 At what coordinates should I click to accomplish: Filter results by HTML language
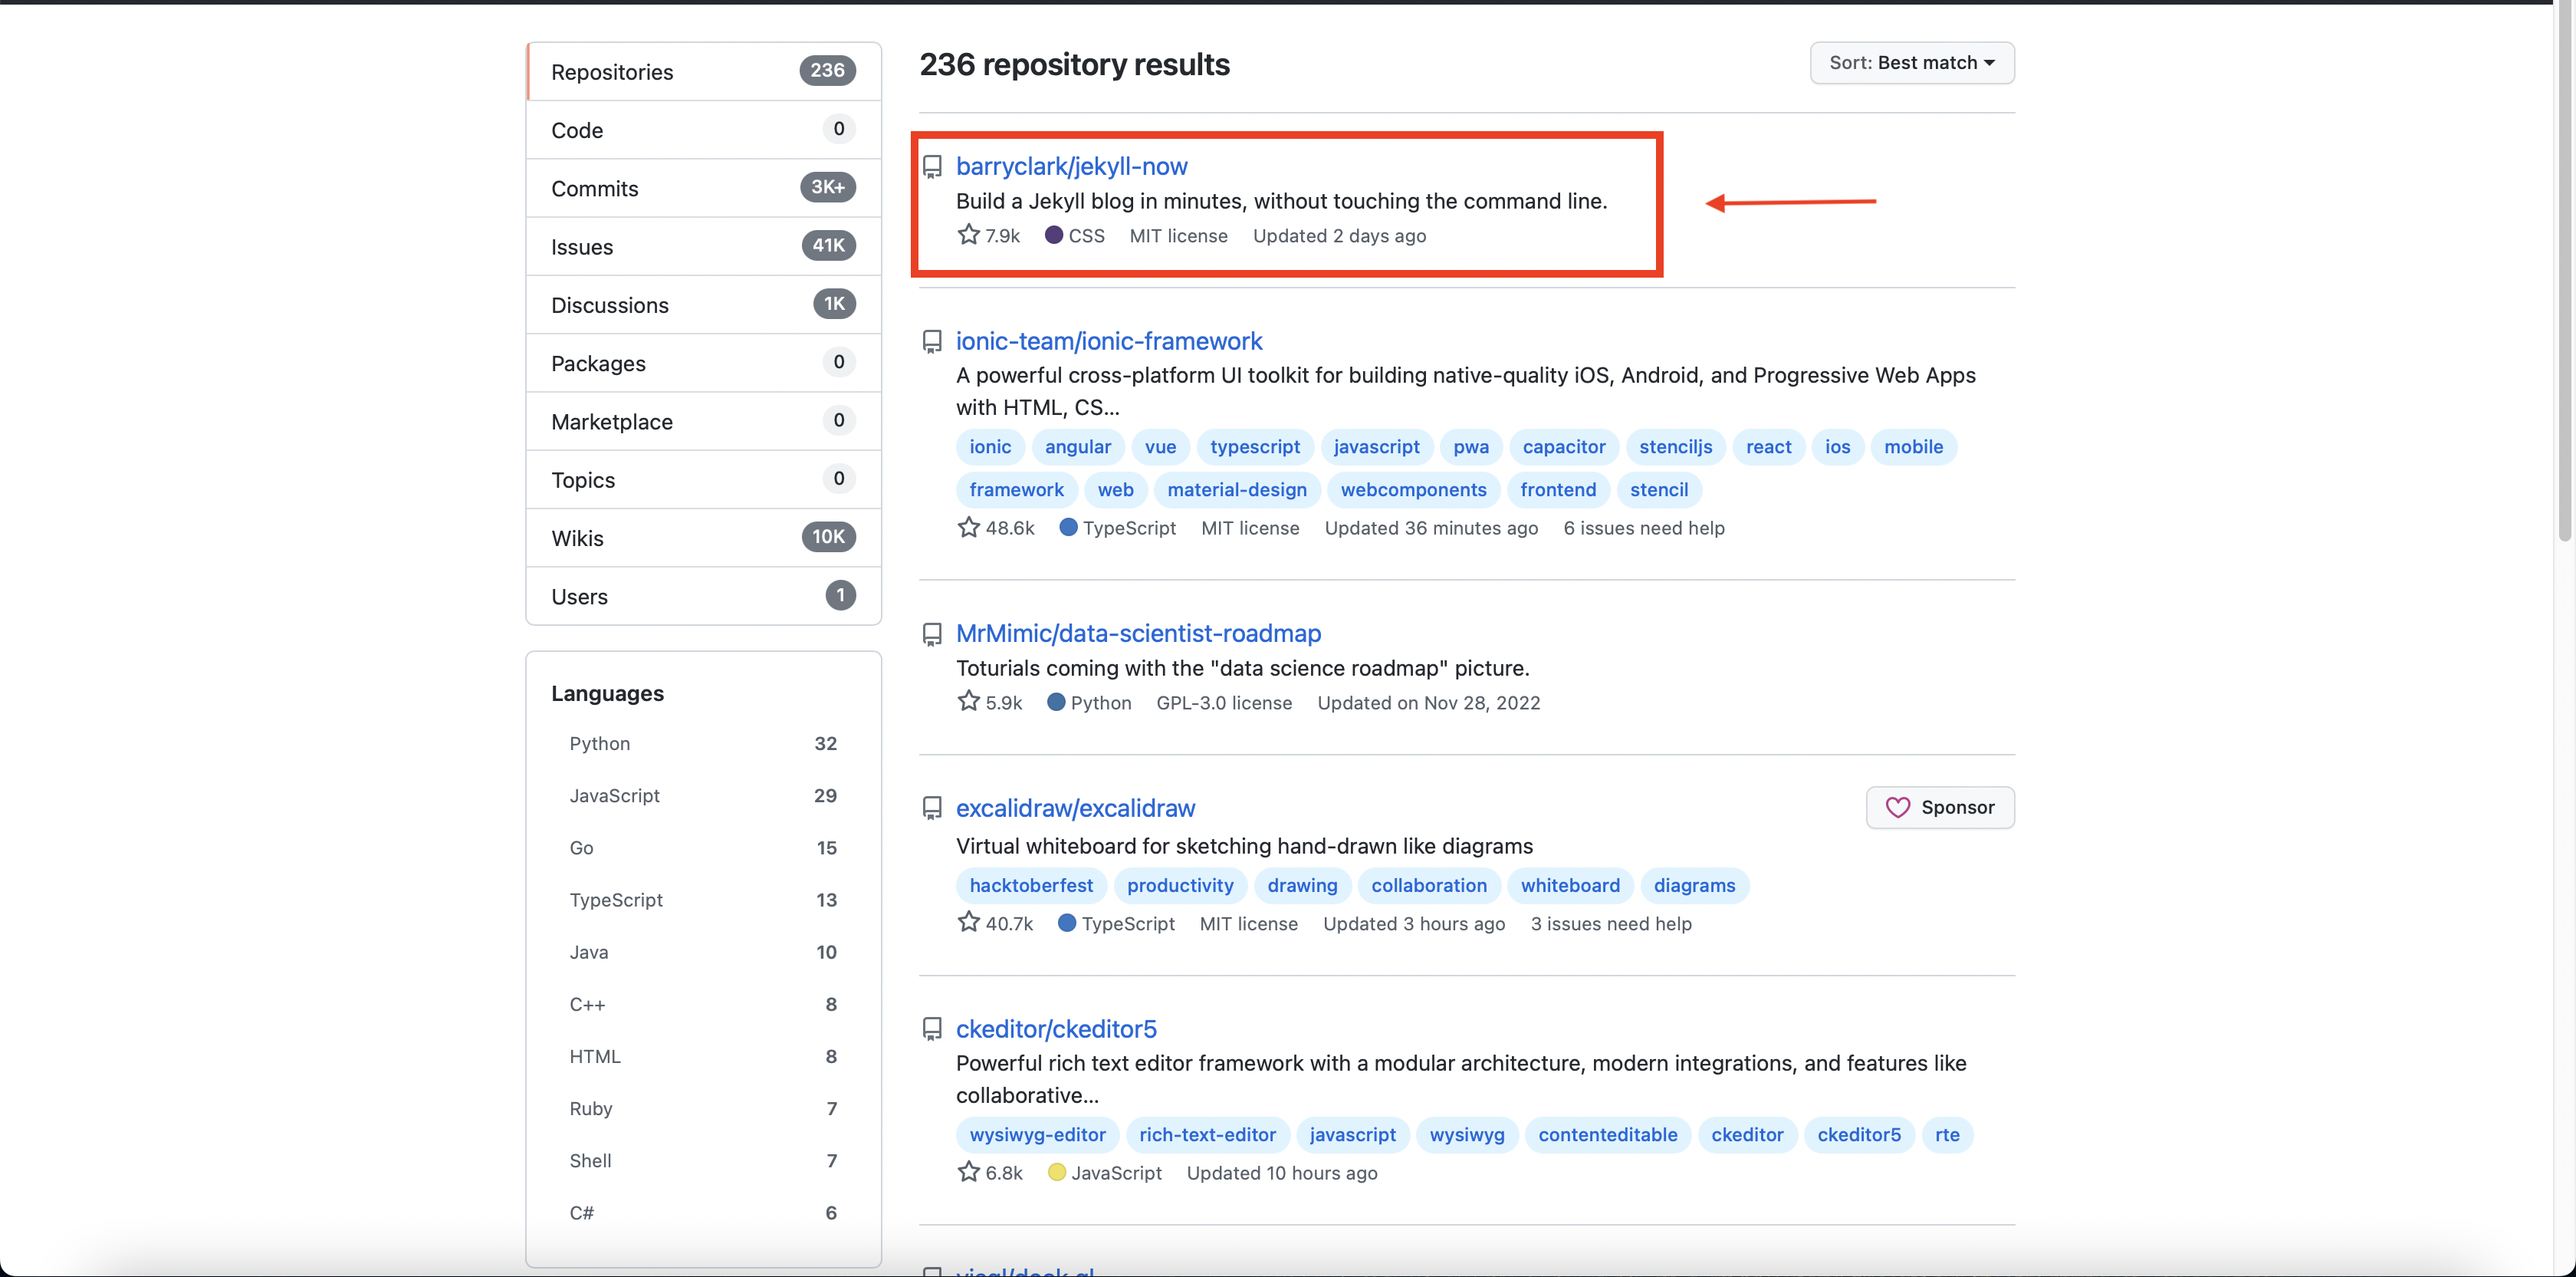[x=703, y=1056]
